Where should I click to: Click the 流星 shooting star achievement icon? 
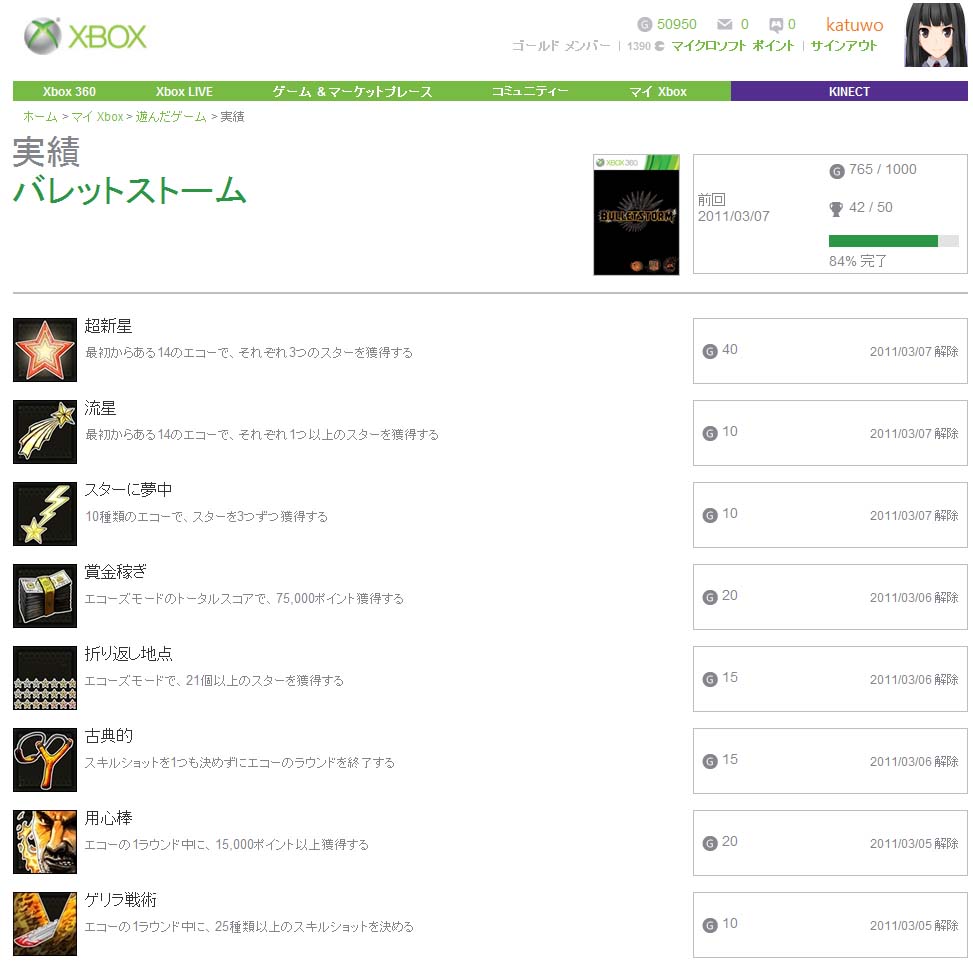45,432
